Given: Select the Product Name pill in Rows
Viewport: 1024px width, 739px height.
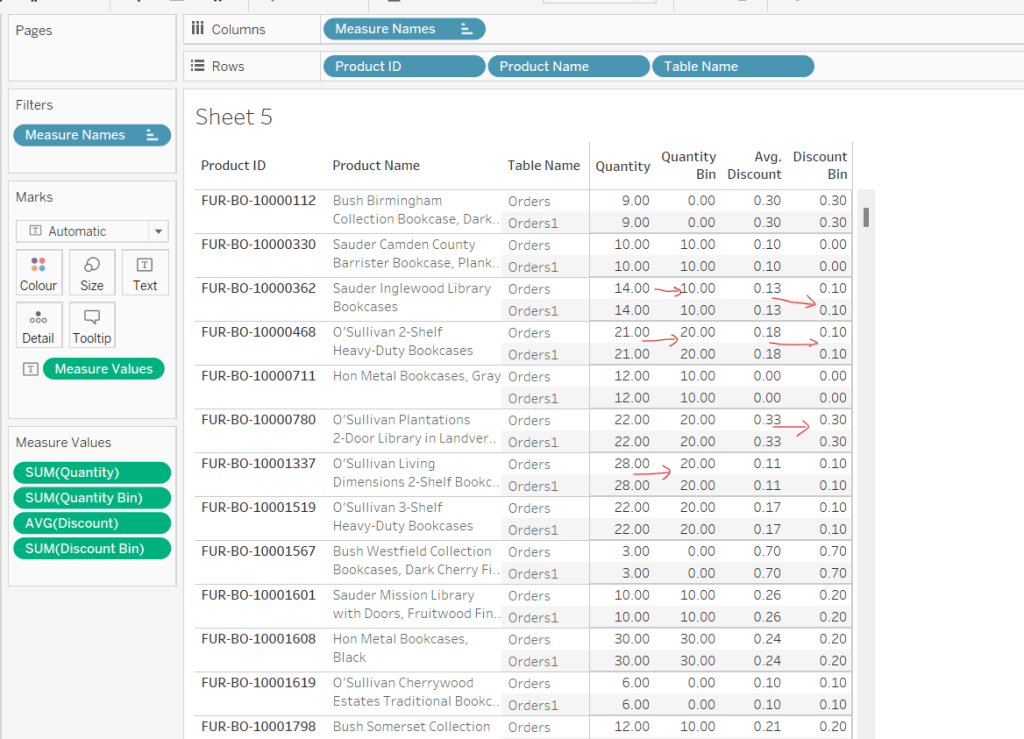Looking at the screenshot, I should (x=568, y=66).
